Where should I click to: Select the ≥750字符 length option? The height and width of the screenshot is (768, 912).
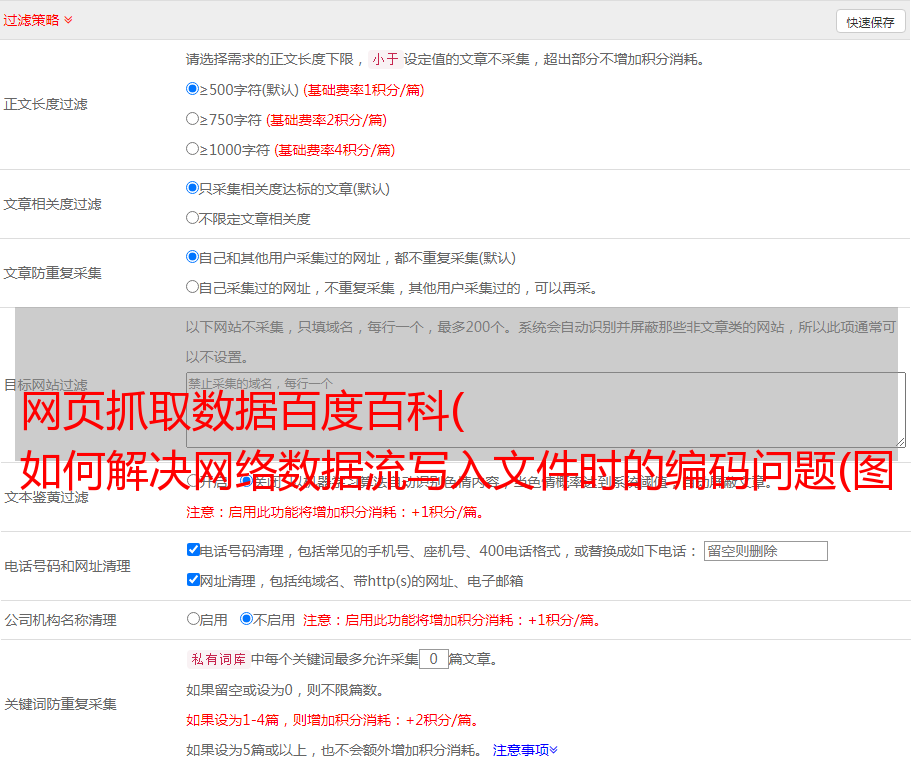click(193, 119)
